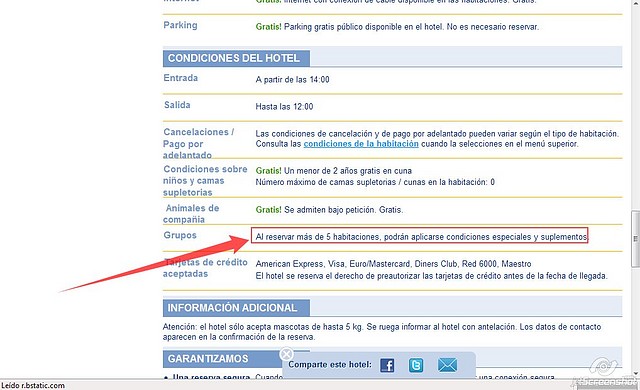This screenshot has width=640, height=390.
Task: Click 'Un menor de 2 años gratis en cuna'
Action: (x=348, y=171)
